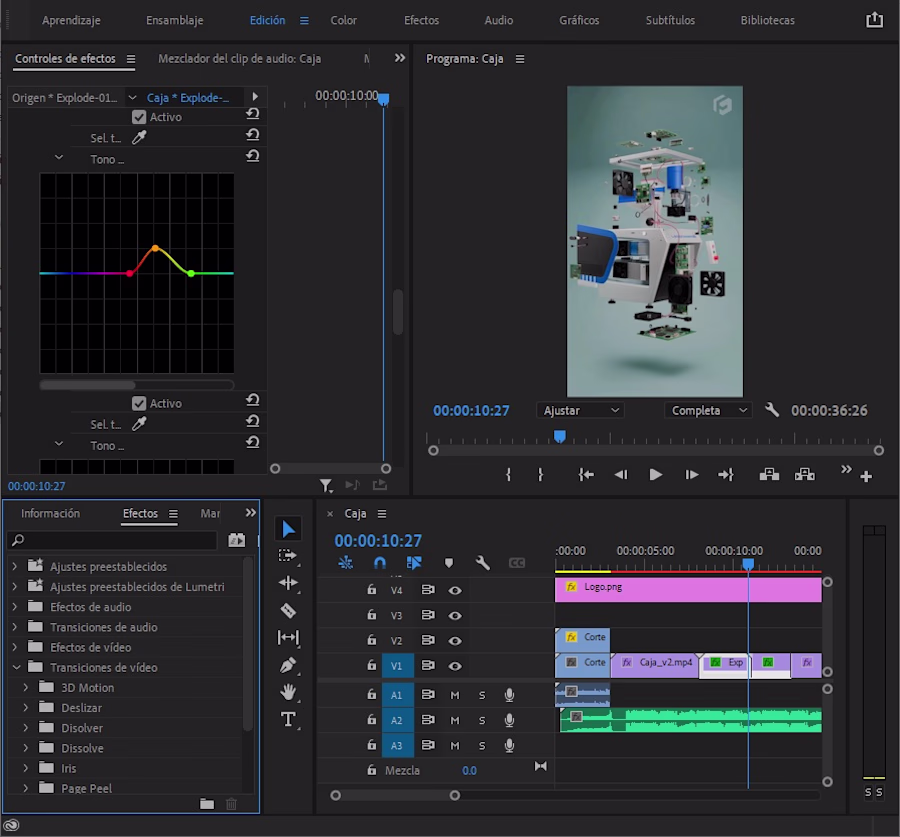Screen dimensions: 900x837
Task: Toggle V2 track output eye
Action: [455, 641]
